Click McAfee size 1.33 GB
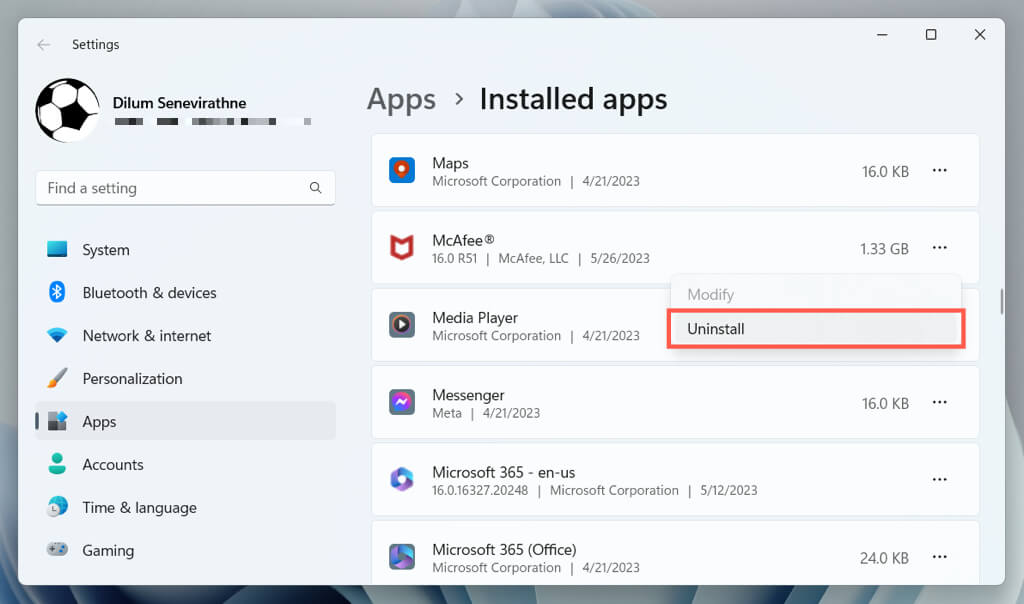 [x=884, y=249]
